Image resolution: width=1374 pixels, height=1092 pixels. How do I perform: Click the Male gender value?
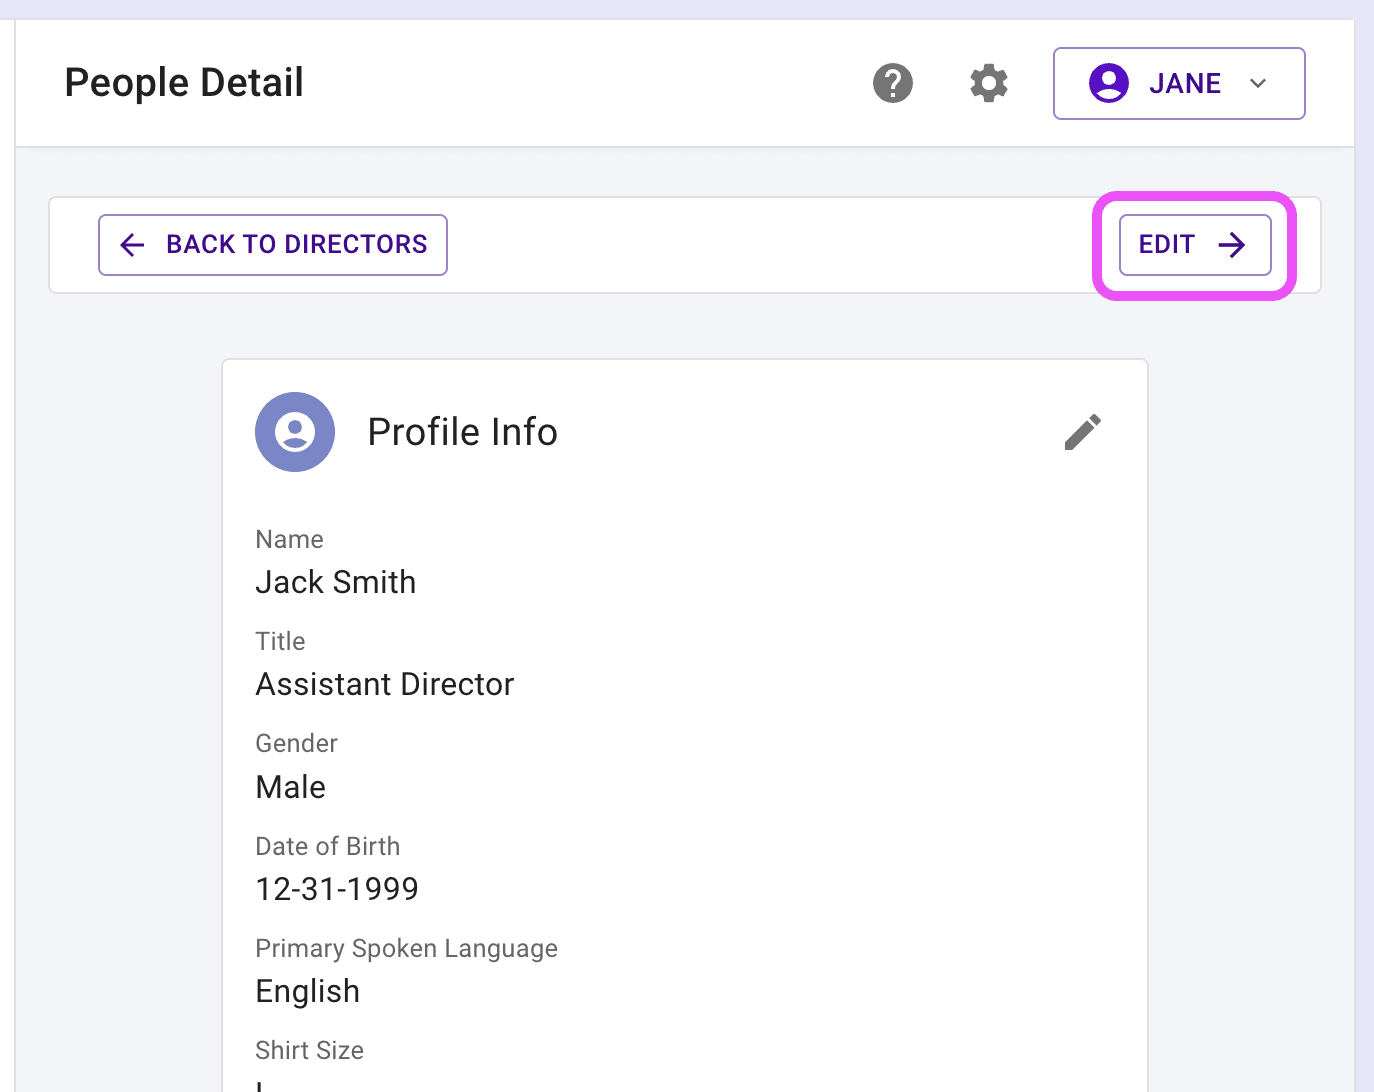pyautogui.click(x=291, y=787)
